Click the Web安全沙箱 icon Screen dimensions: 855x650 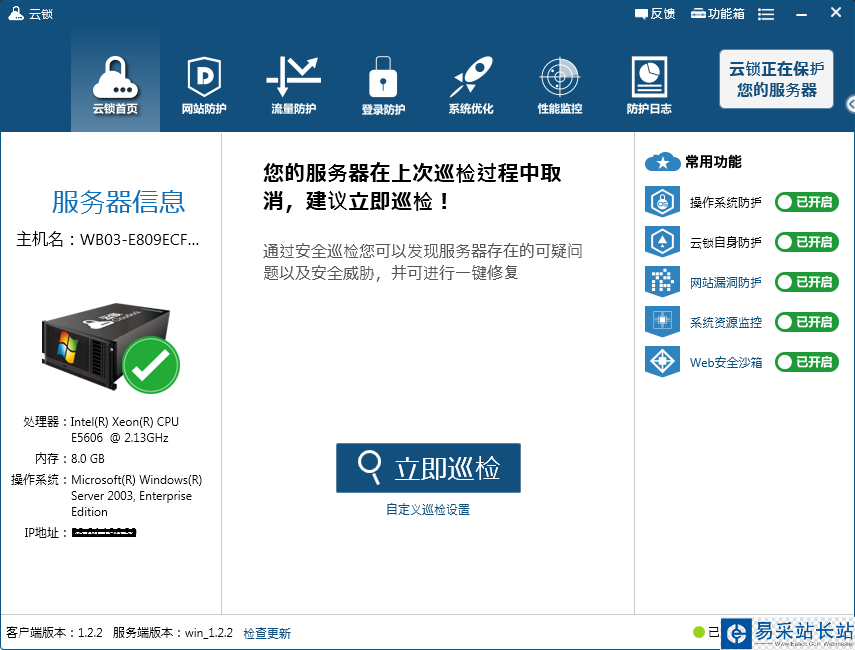[x=662, y=362]
